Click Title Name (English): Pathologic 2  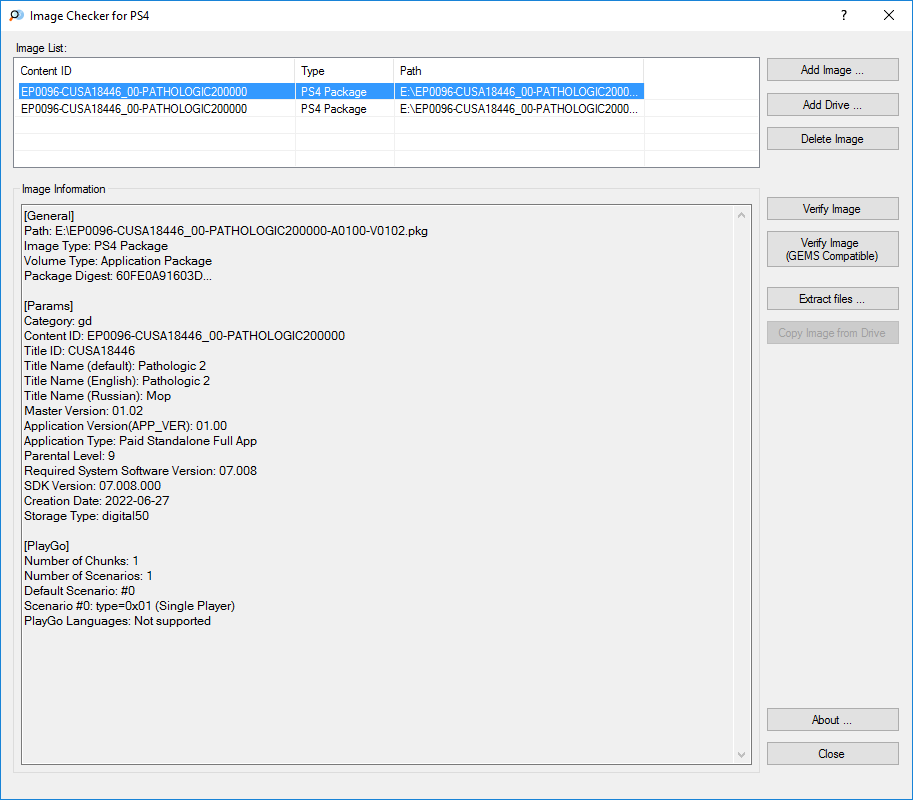tap(117, 381)
